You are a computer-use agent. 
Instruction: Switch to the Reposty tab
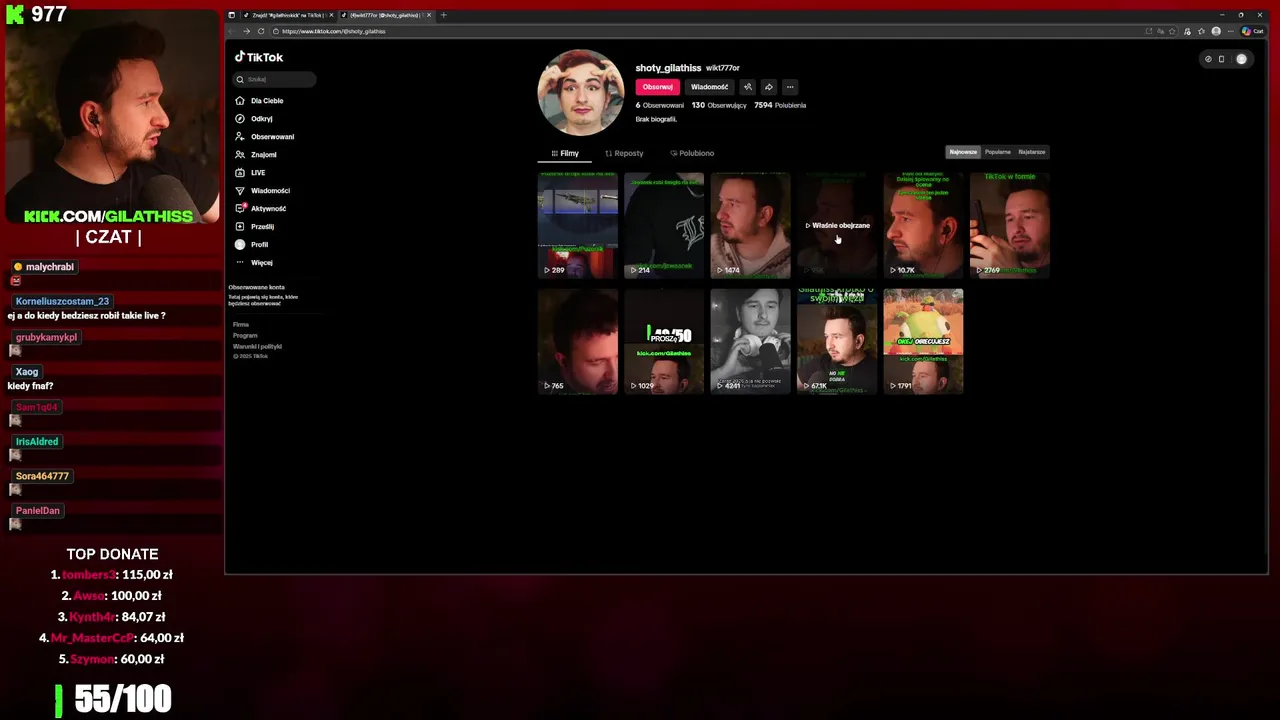pos(624,153)
